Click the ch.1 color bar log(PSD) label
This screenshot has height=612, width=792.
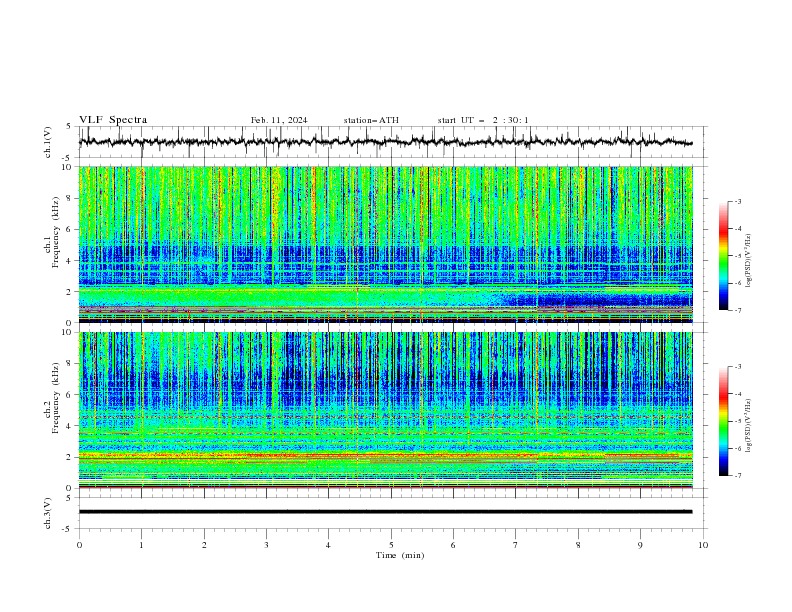pos(748,261)
